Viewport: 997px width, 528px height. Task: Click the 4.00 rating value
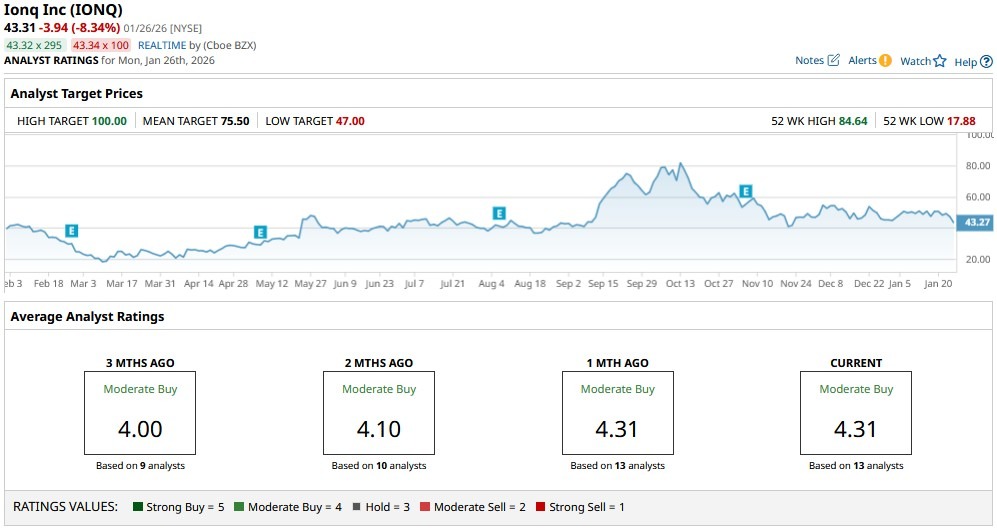[140, 429]
